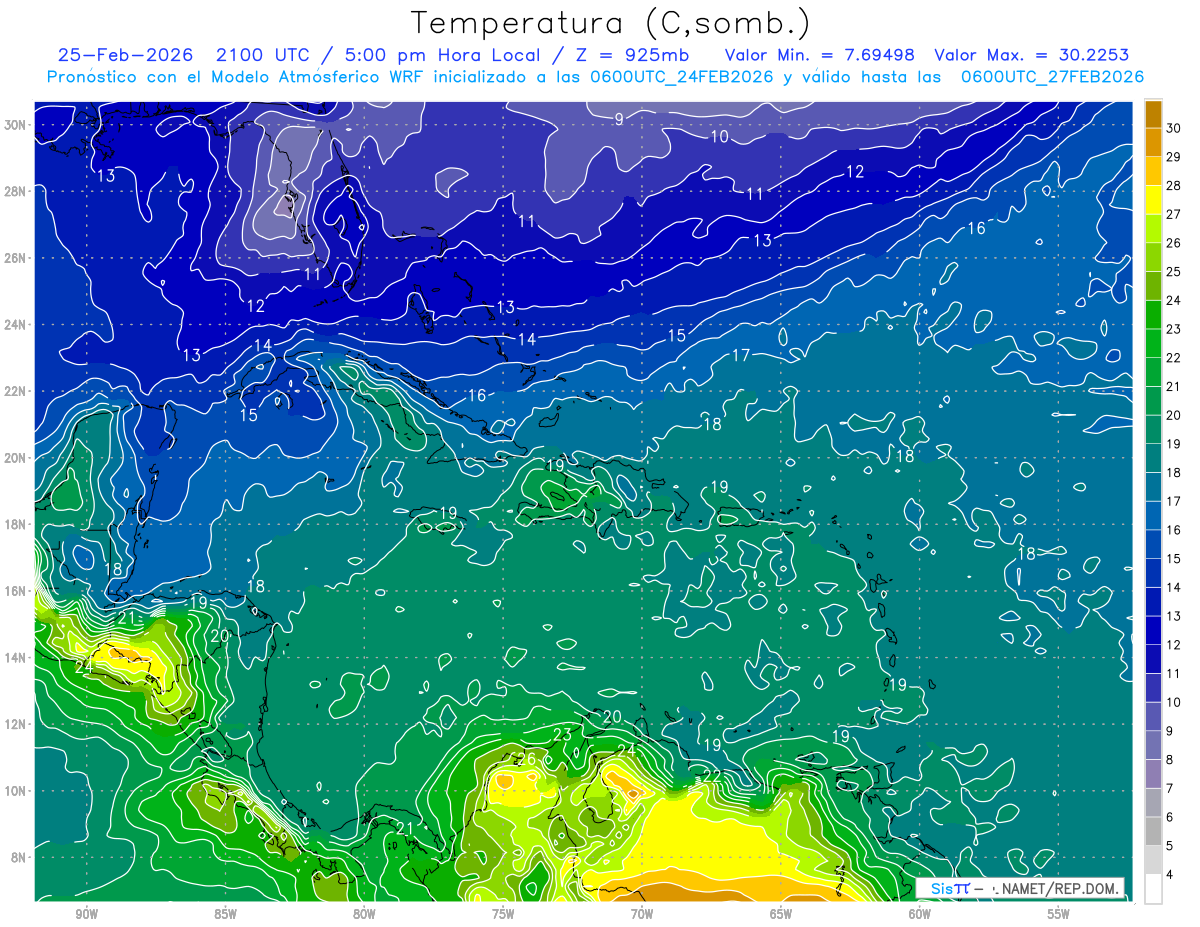The height and width of the screenshot is (927, 1200).
Task: Click the '18N' latitude axis label
Action: click(16, 524)
